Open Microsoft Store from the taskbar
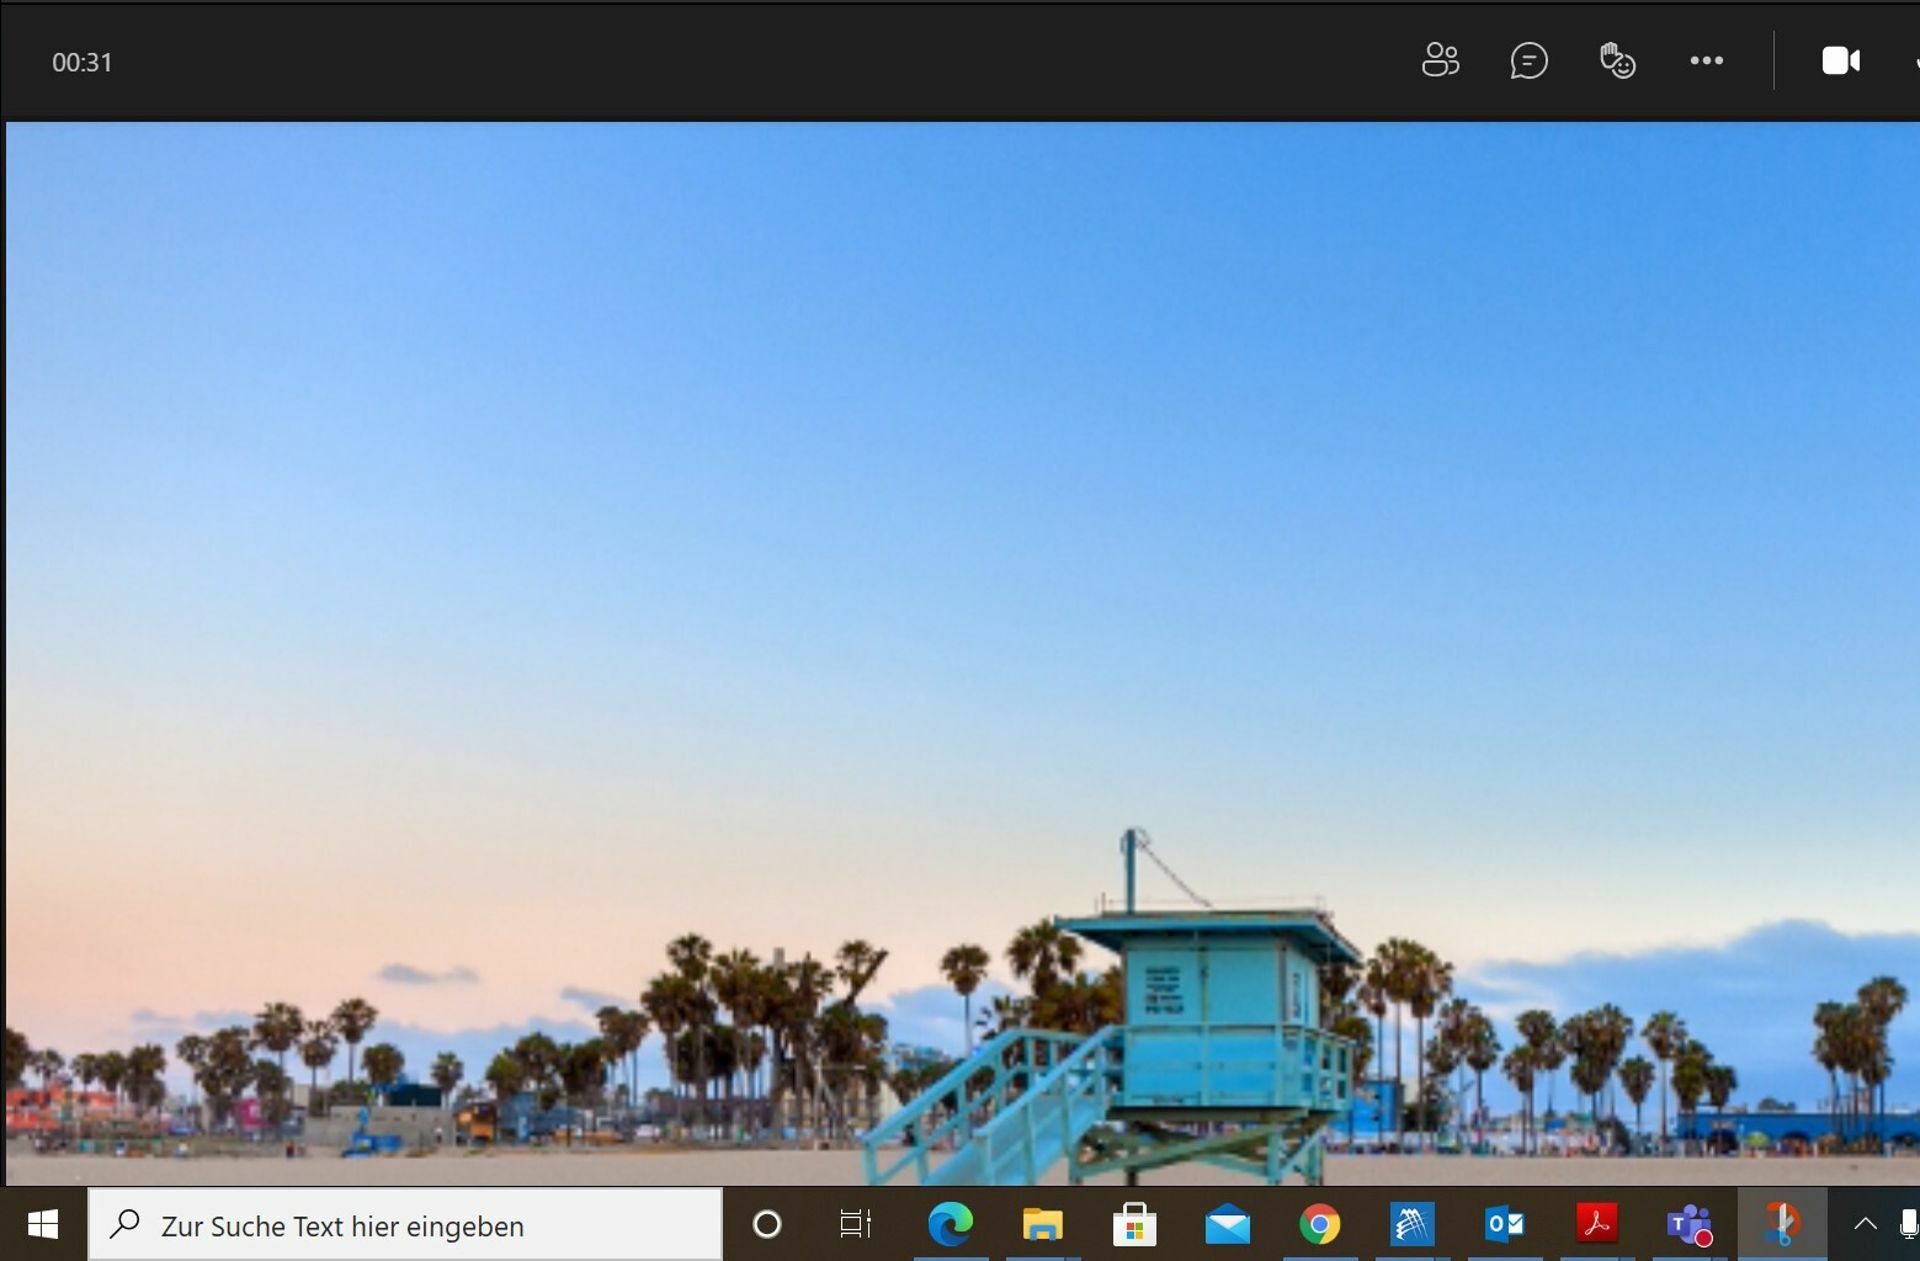1920x1261 pixels. tap(1134, 1224)
